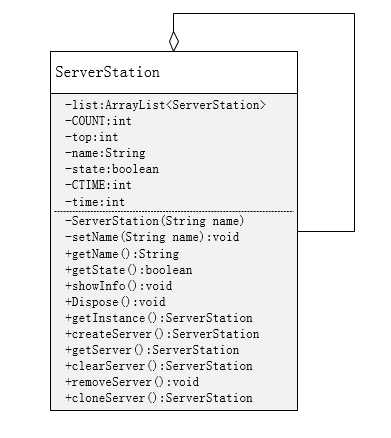This screenshot has height=438, width=391.
Task: Select the -top:int attribute line
Action: click(92, 137)
